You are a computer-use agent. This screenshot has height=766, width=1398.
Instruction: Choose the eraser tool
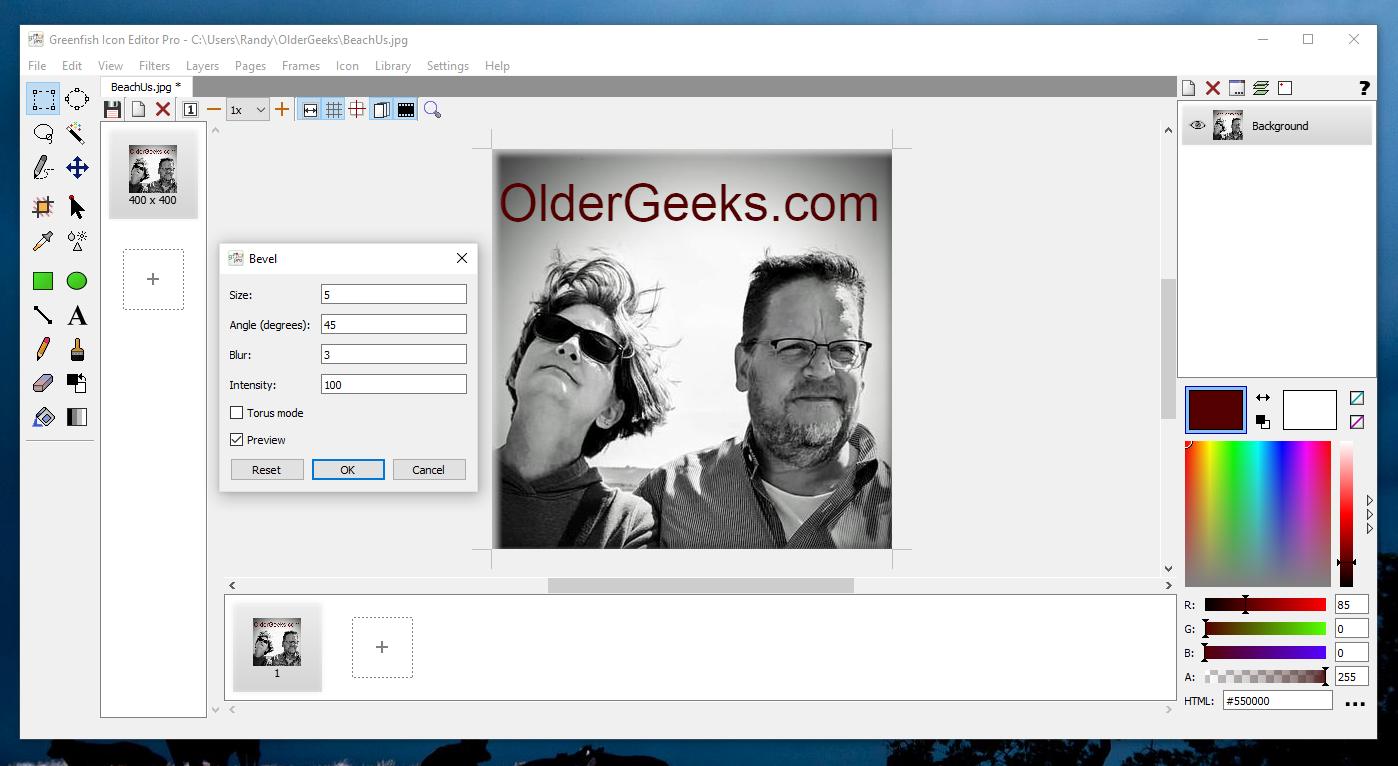click(43, 383)
